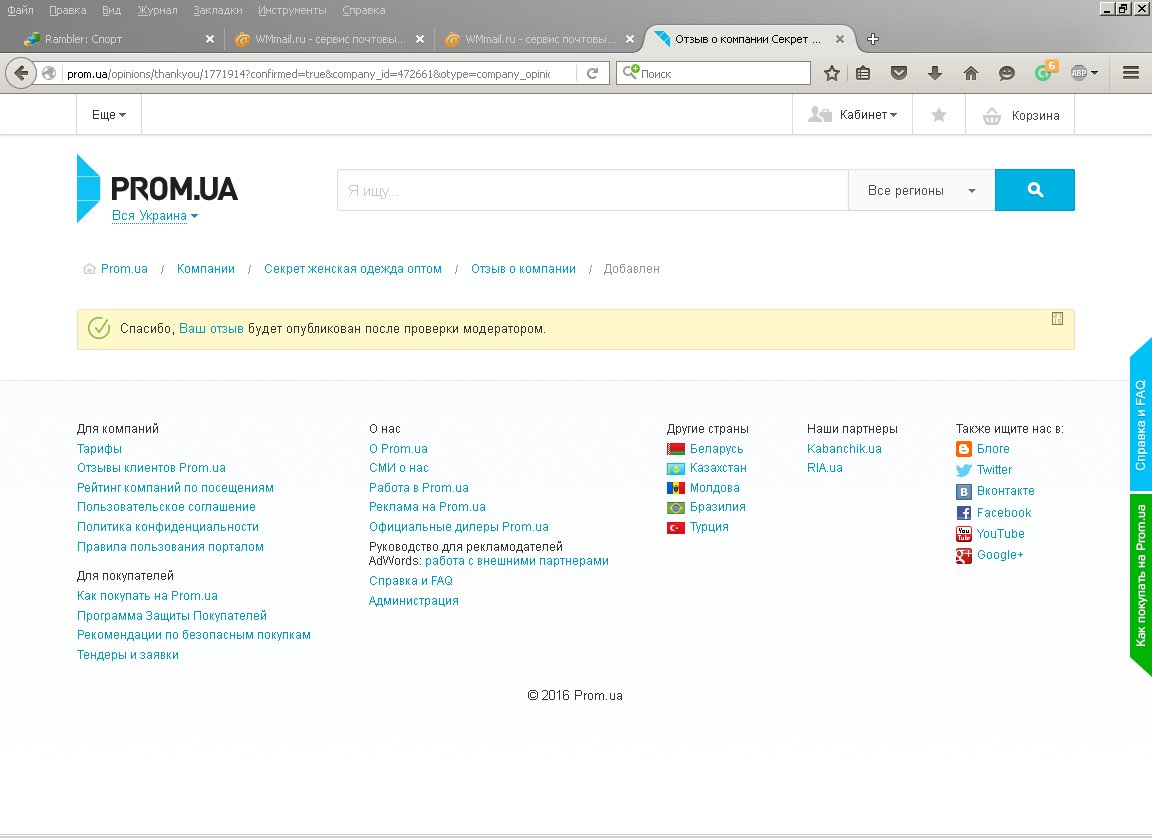This screenshot has height=838, width=1152.
Task: Switch to the first WMmail.ru tab
Action: [330, 39]
